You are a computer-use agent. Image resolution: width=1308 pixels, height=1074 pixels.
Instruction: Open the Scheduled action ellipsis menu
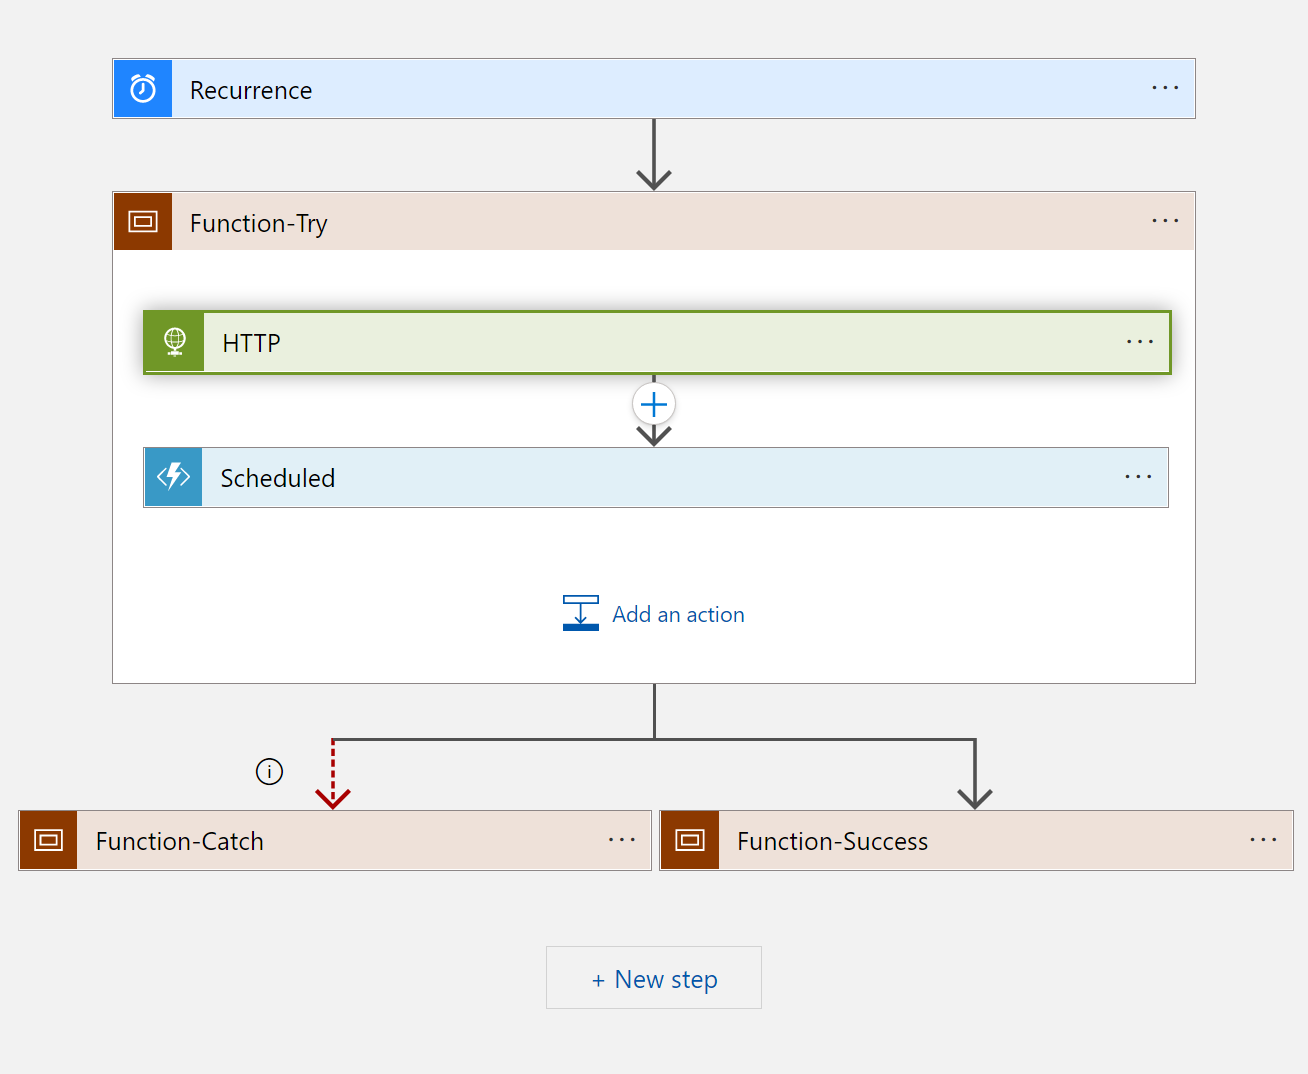(x=1138, y=477)
